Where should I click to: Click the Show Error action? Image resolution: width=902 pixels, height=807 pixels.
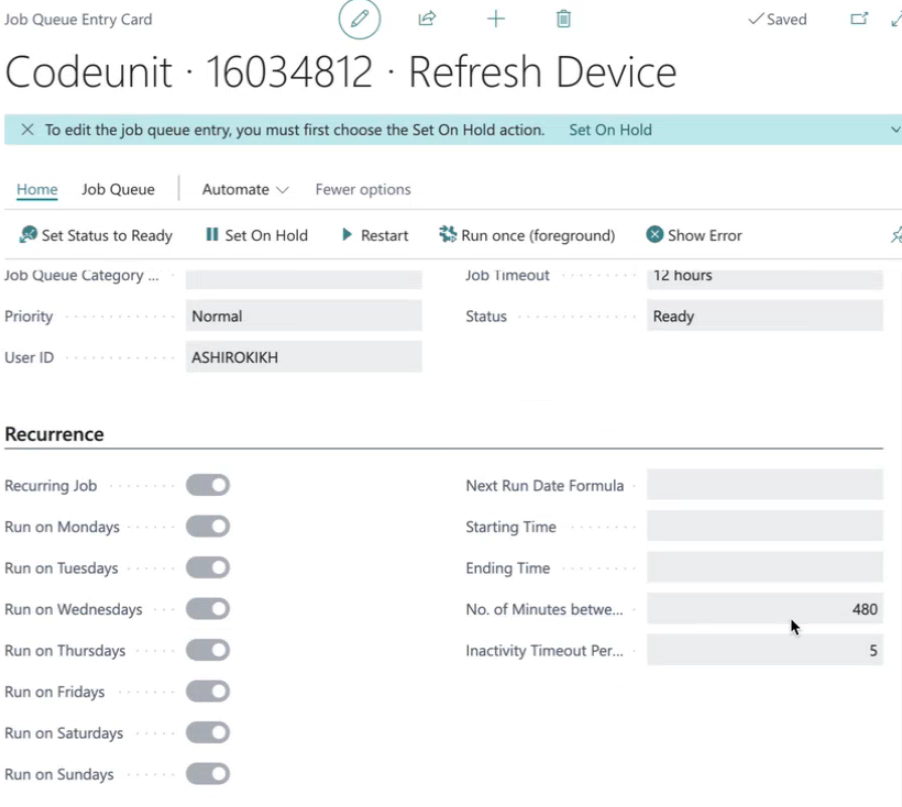[x=694, y=235]
